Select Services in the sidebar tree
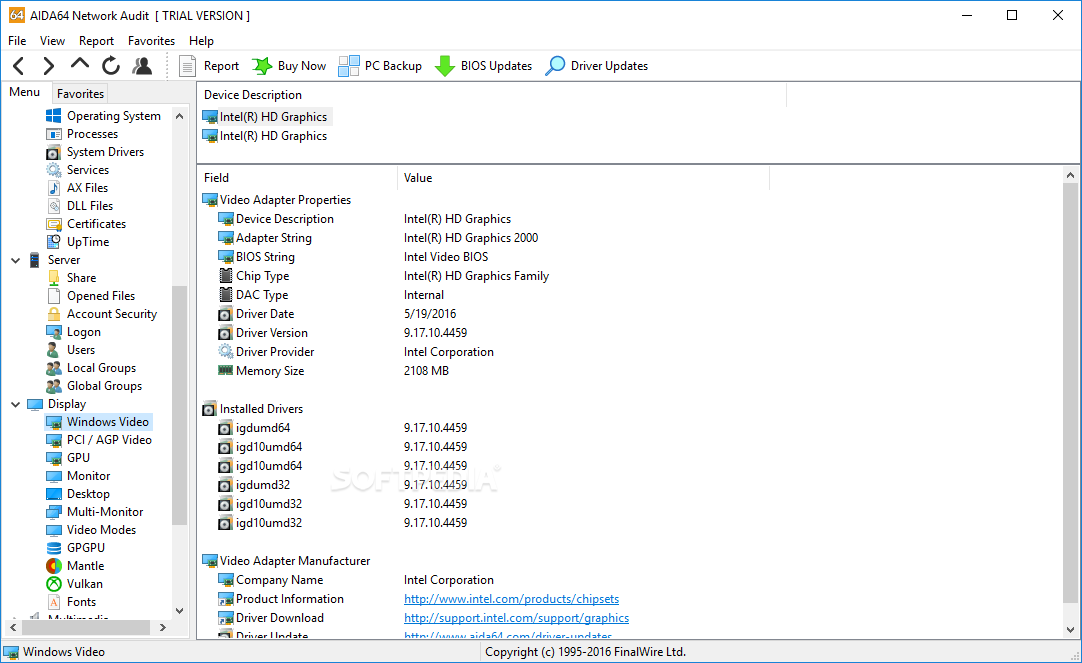 pyautogui.click(x=77, y=170)
